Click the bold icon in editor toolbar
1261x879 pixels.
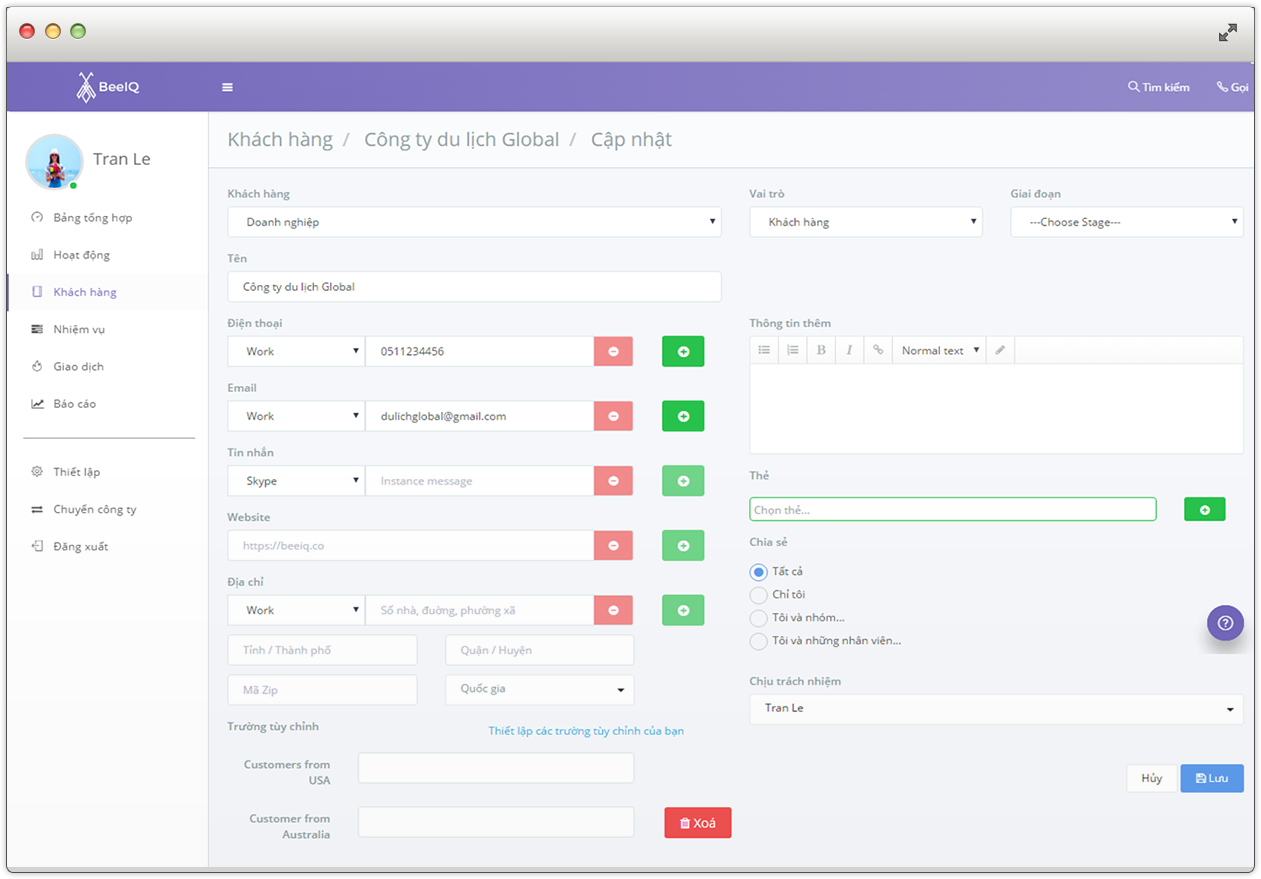point(821,350)
